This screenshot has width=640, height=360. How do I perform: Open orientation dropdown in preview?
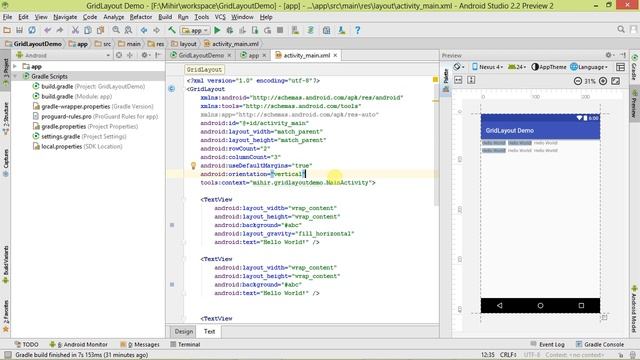point(459,67)
